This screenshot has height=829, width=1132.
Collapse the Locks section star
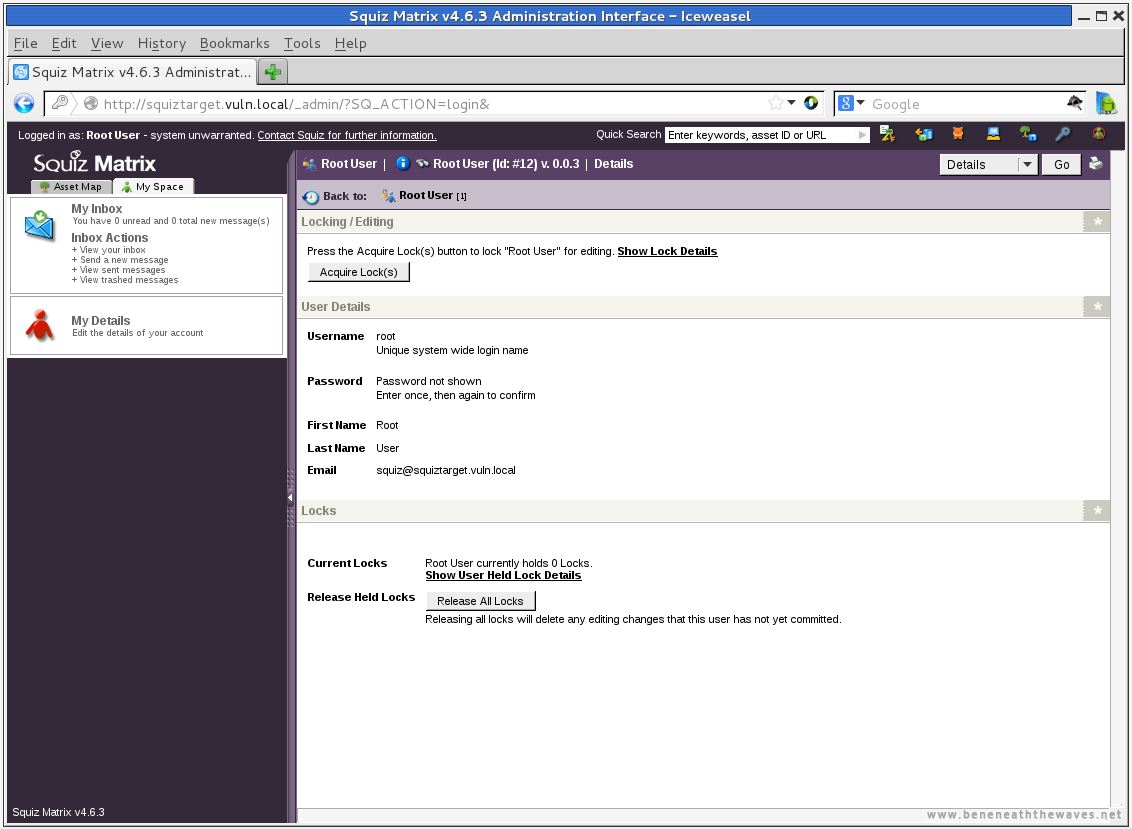tap(1097, 511)
